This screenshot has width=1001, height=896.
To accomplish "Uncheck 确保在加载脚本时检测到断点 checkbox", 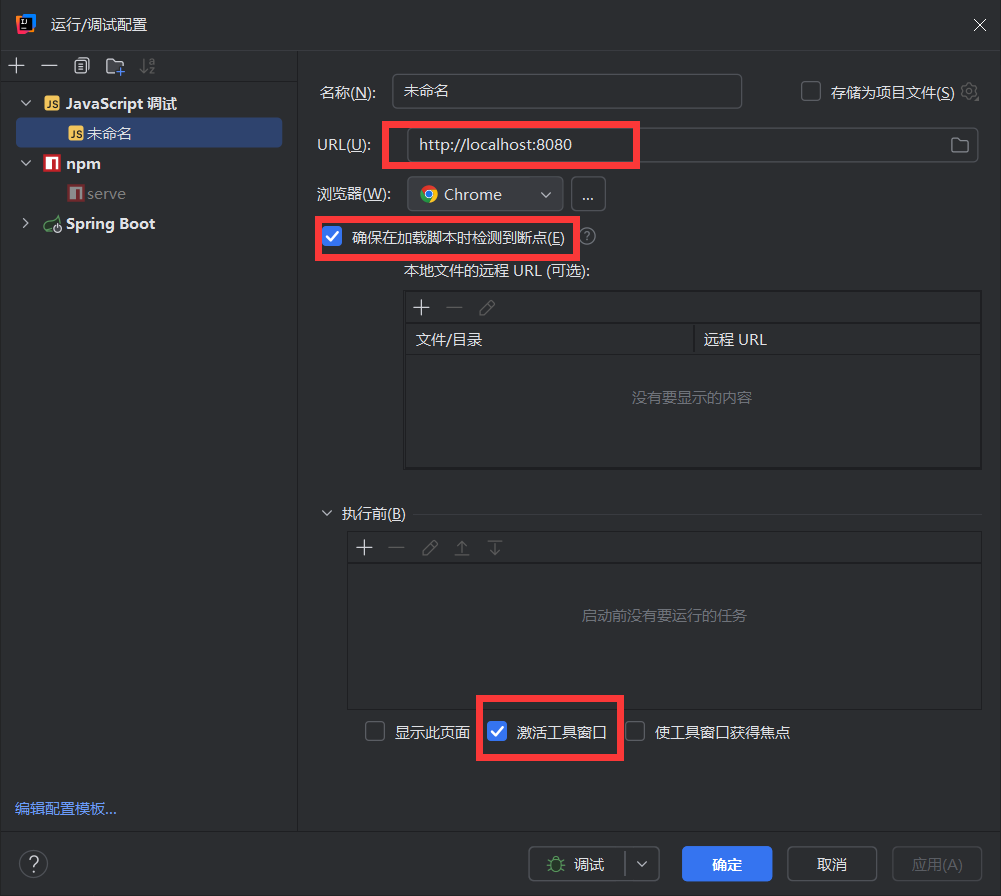I will [x=332, y=237].
